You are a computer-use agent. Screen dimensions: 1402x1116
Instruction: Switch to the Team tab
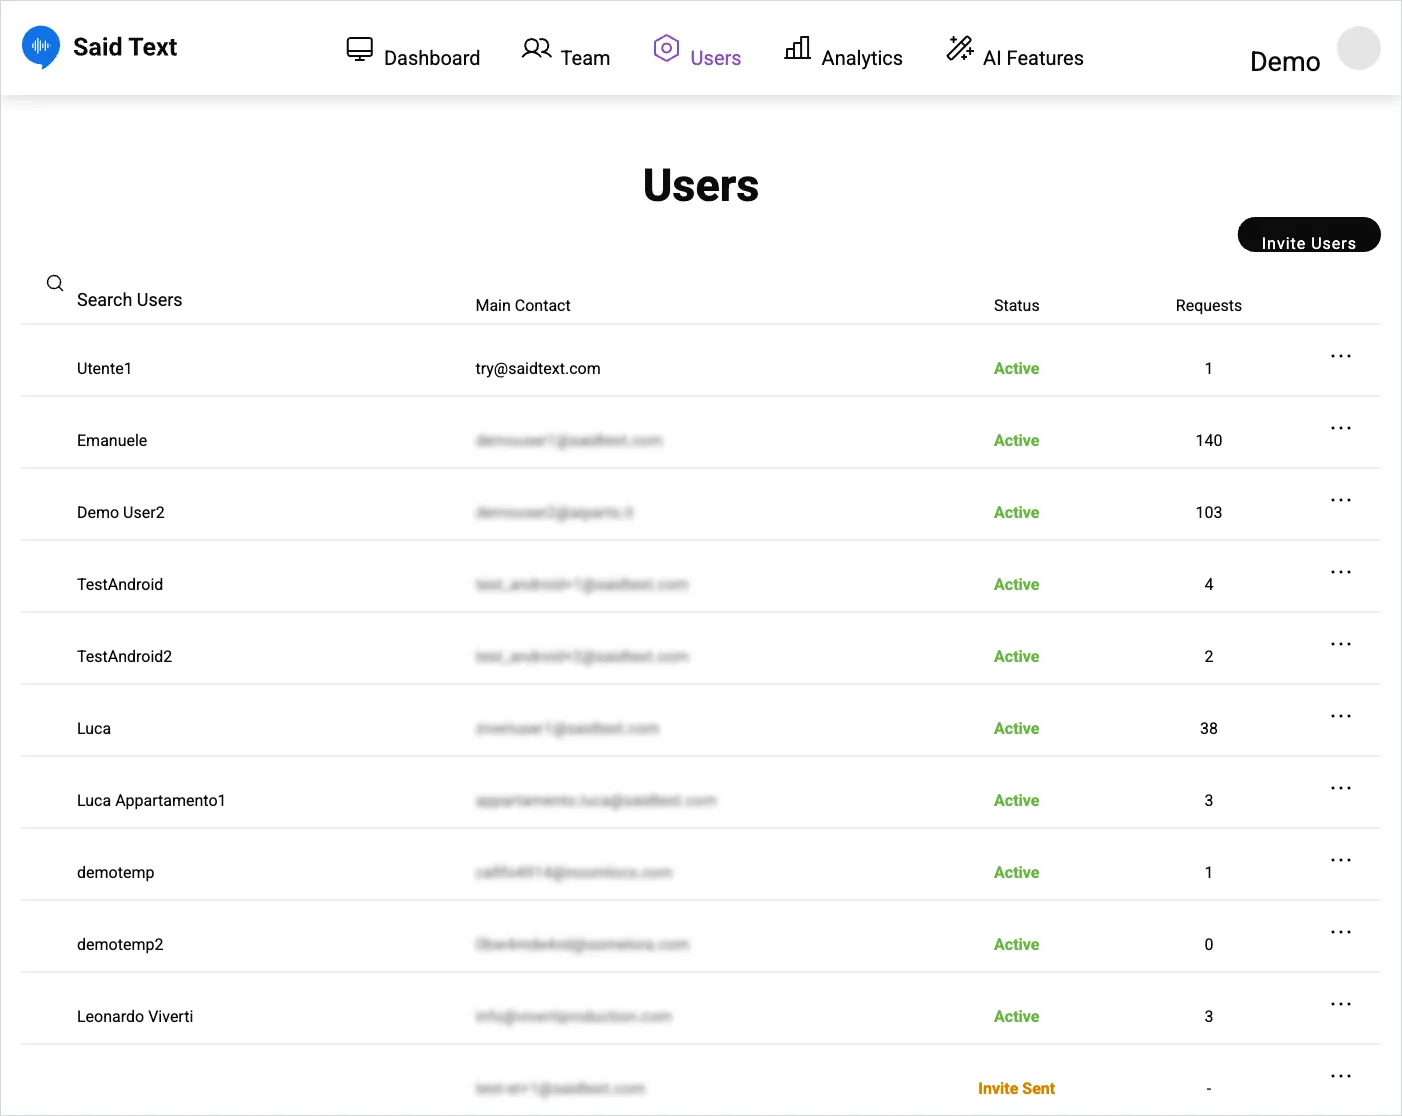click(x=566, y=50)
